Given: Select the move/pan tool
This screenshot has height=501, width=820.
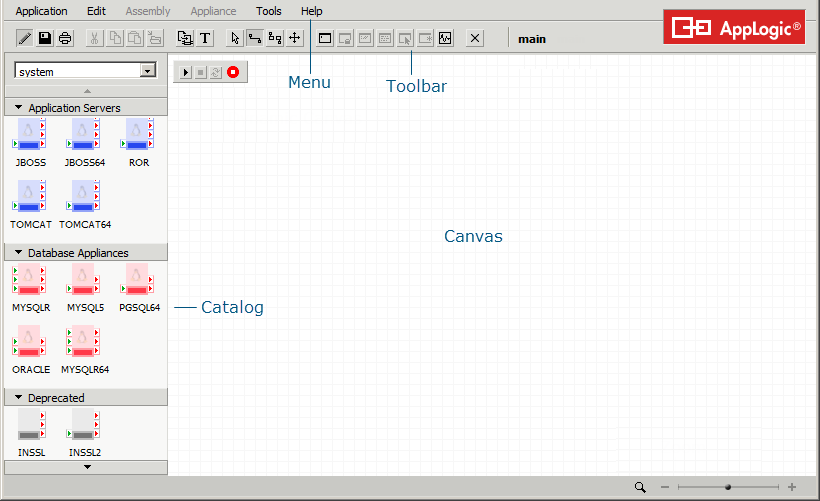Looking at the screenshot, I should click(x=295, y=39).
